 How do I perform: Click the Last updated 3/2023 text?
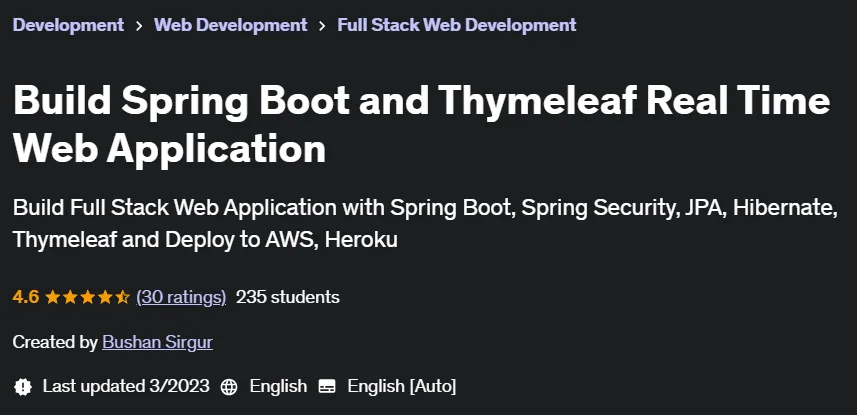pyautogui.click(x=126, y=387)
